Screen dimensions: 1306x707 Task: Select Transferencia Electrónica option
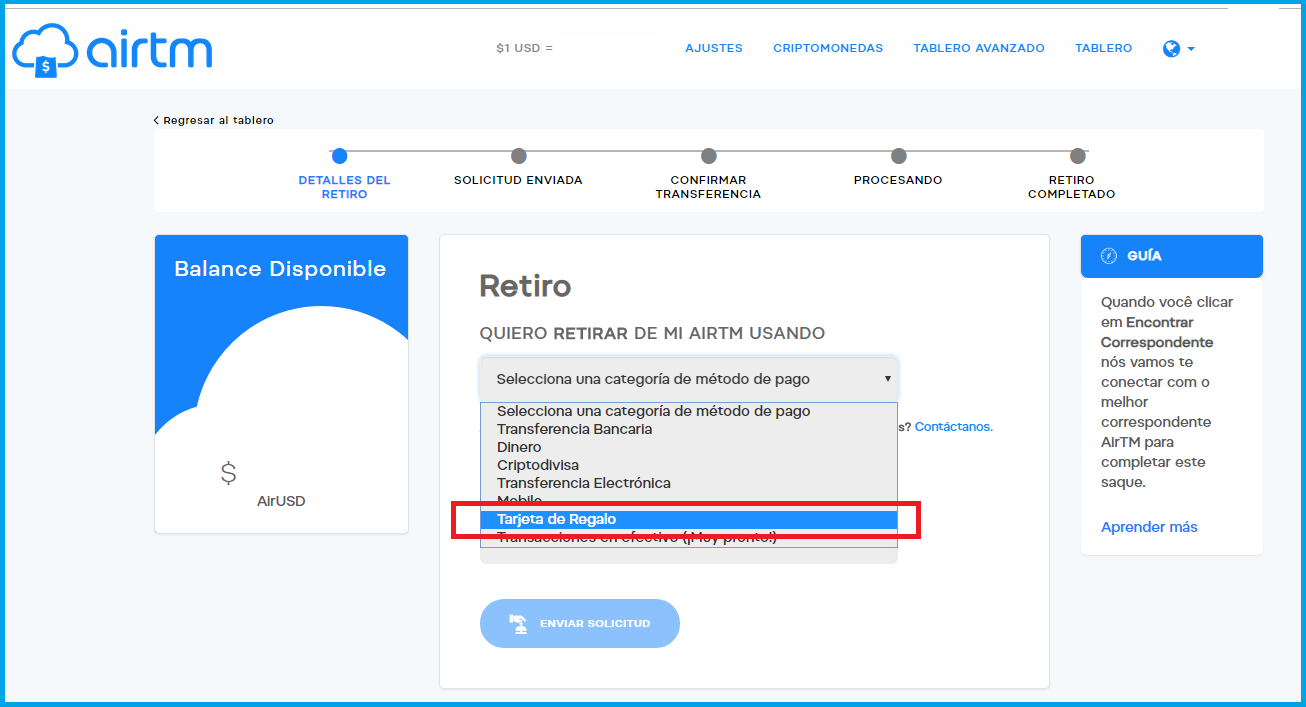689,483
